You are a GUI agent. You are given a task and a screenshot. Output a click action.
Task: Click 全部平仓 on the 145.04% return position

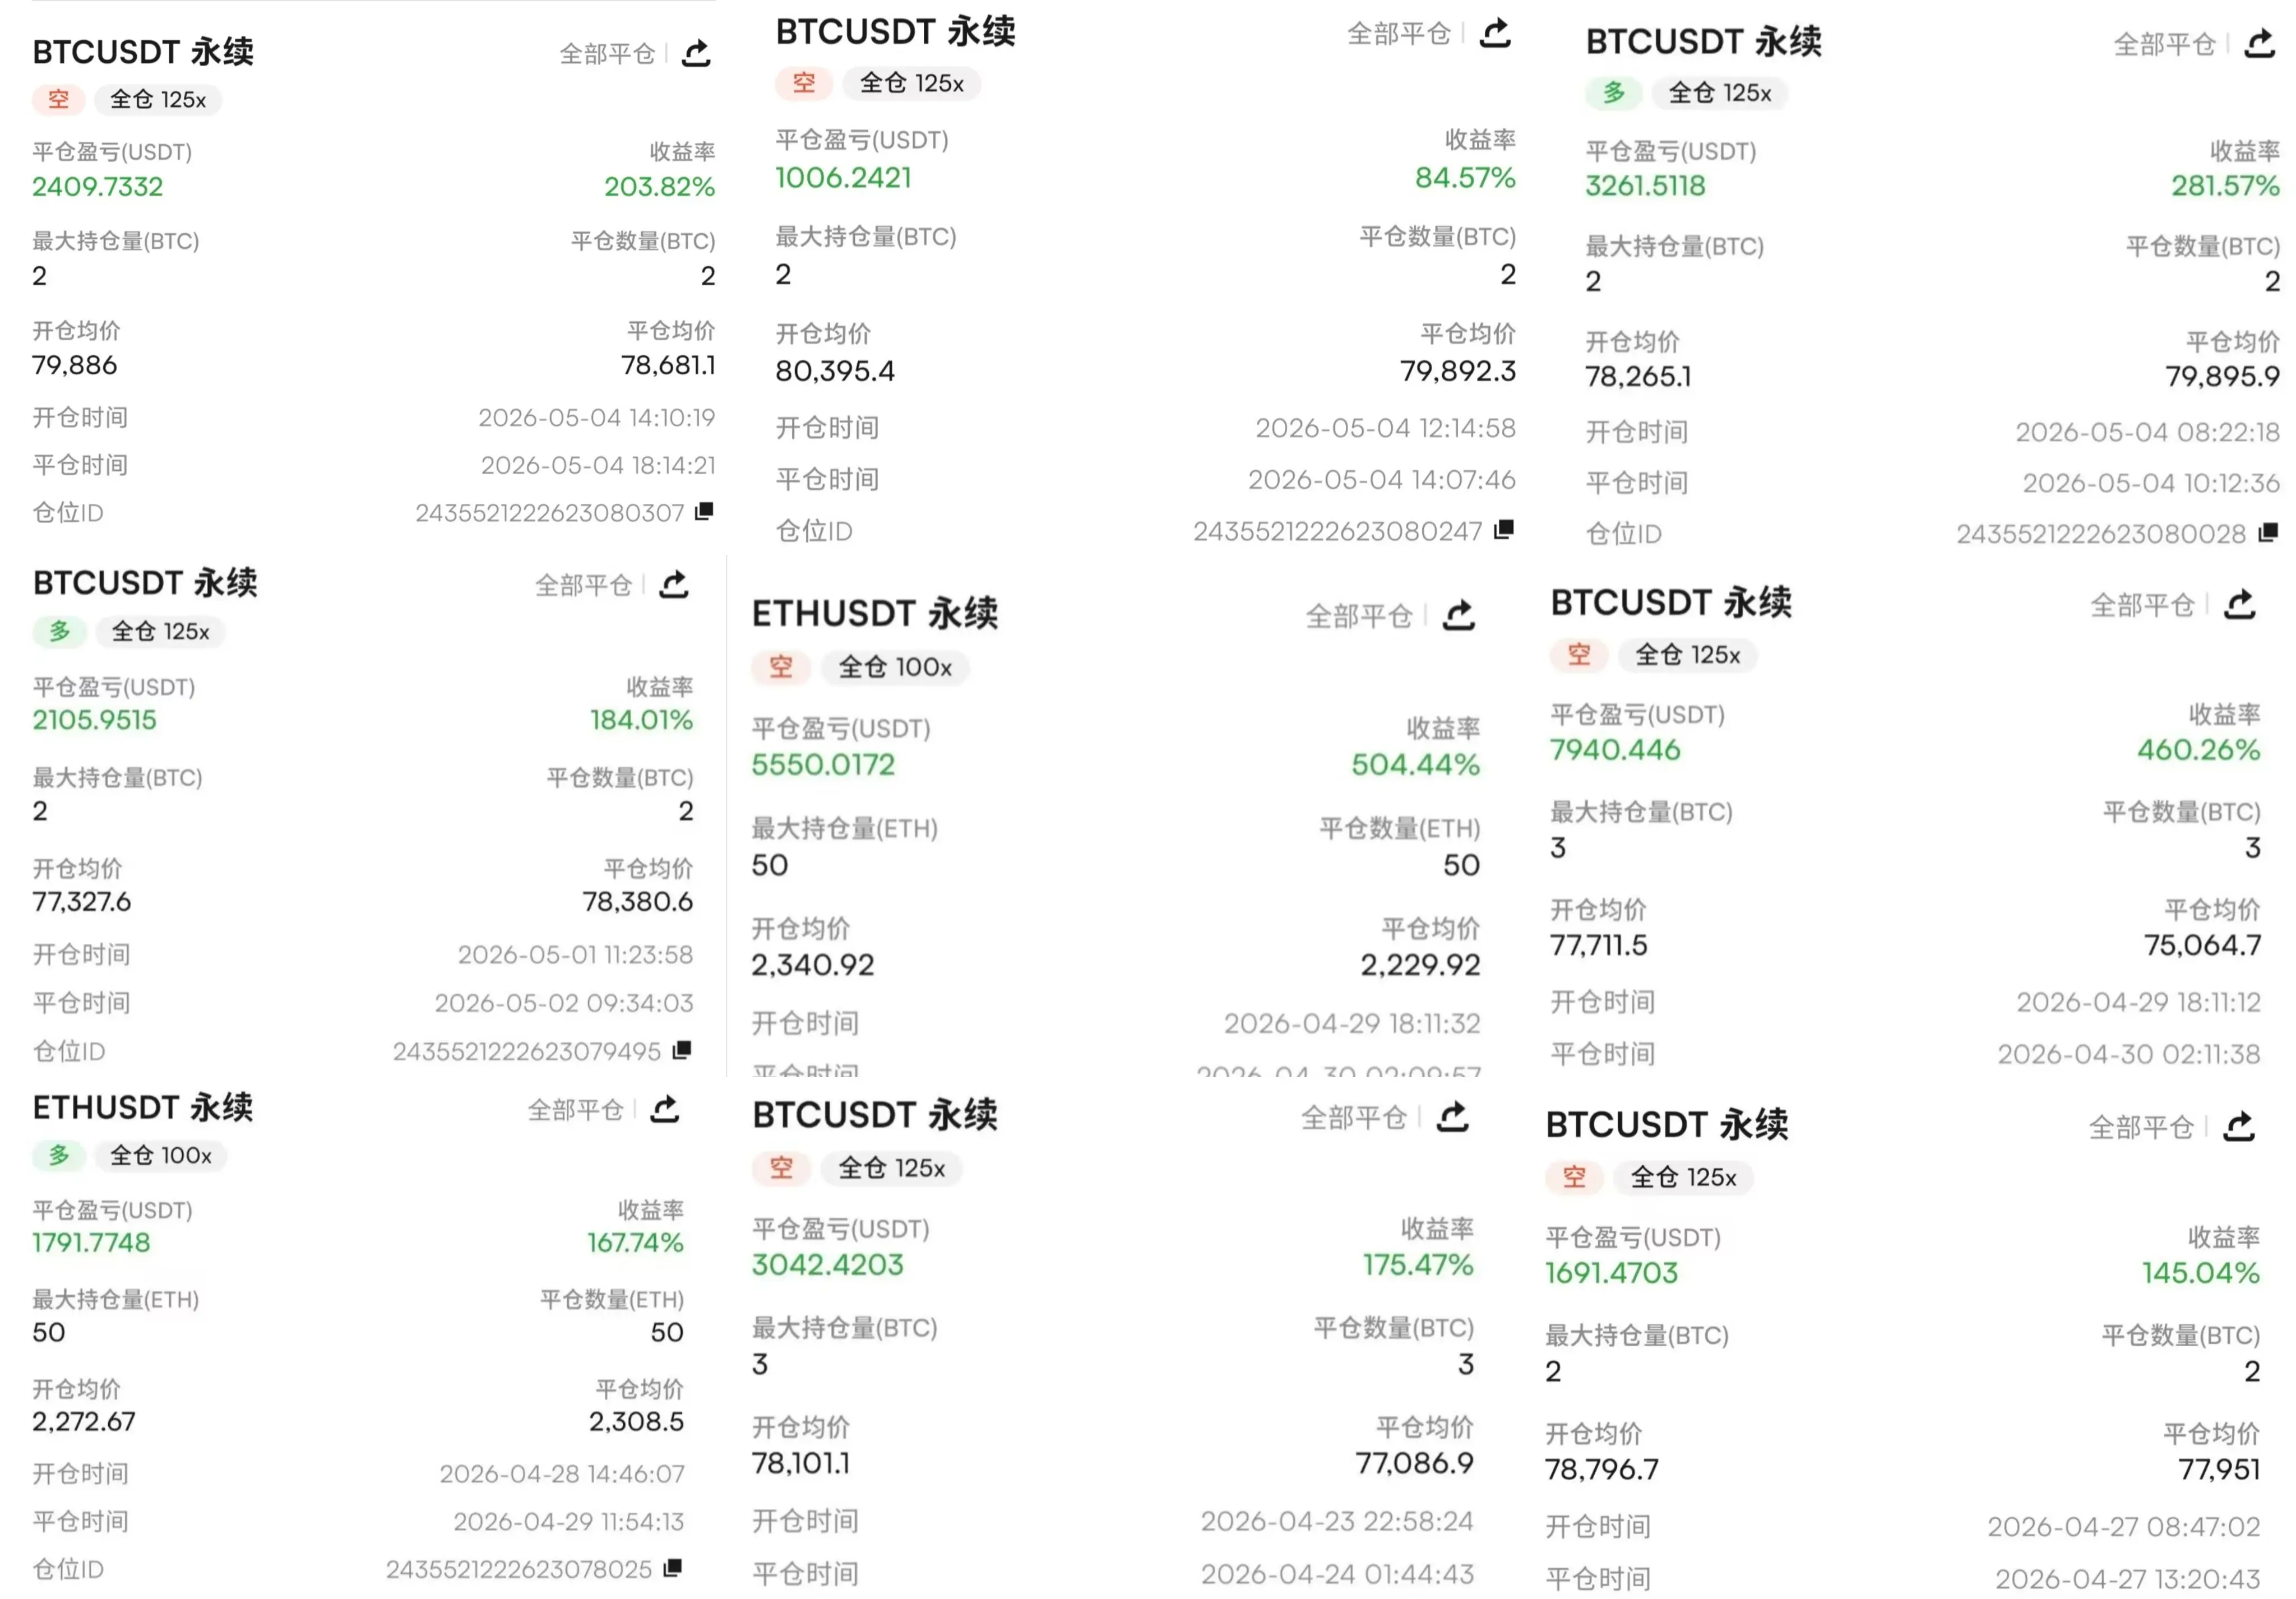(2141, 1128)
